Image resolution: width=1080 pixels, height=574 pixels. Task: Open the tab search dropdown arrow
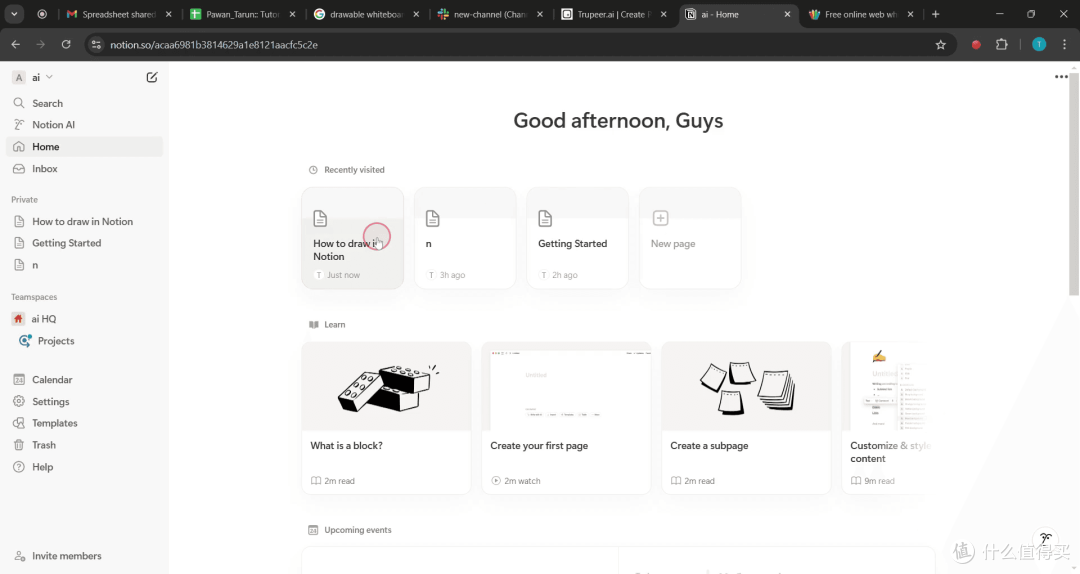[x=14, y=14]
